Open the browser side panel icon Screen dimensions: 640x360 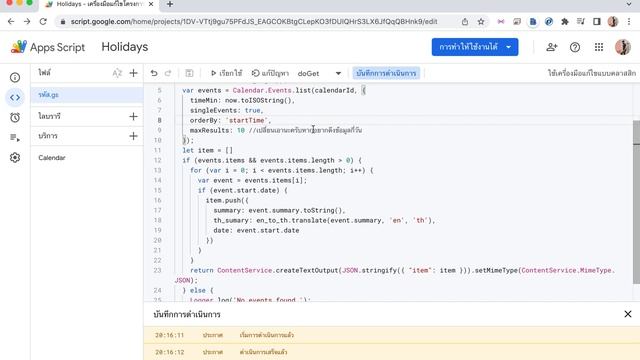click(597, 22)
